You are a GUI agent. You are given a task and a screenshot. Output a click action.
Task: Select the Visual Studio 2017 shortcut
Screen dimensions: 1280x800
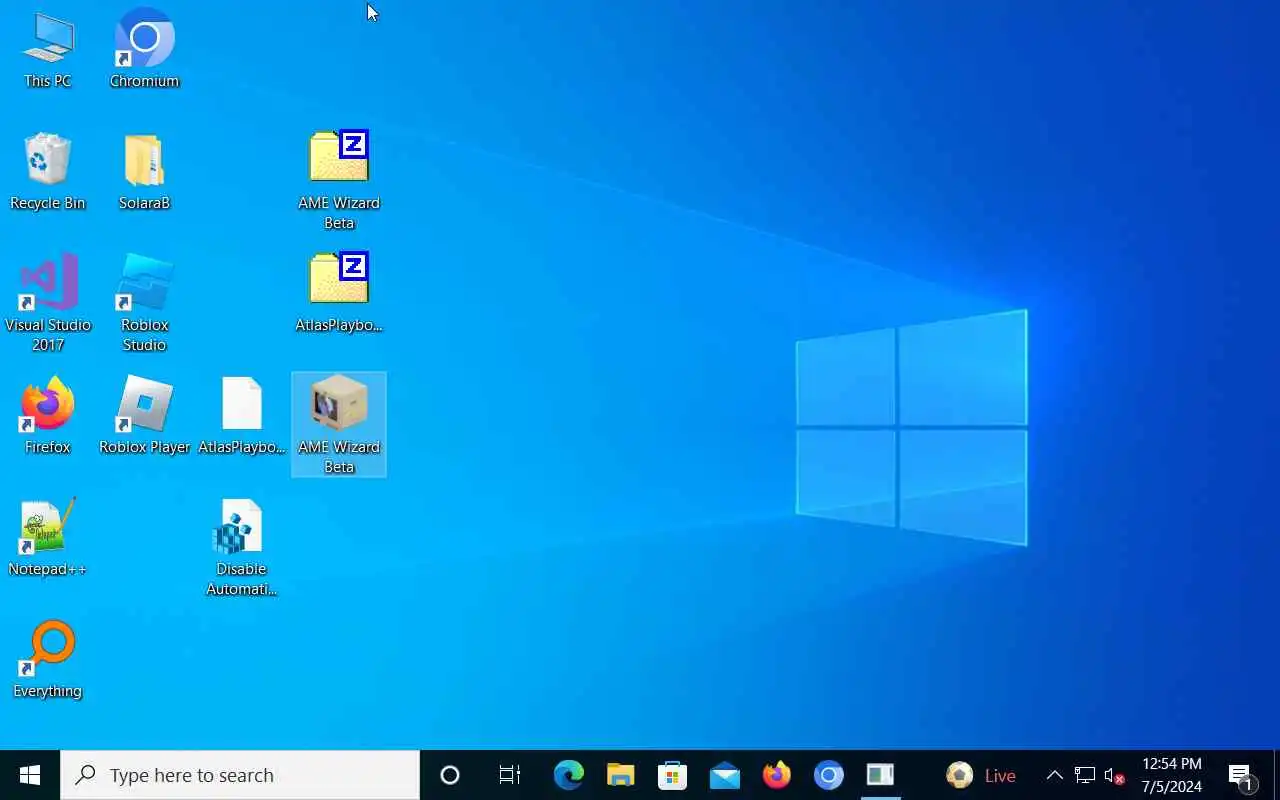point(47,303)
